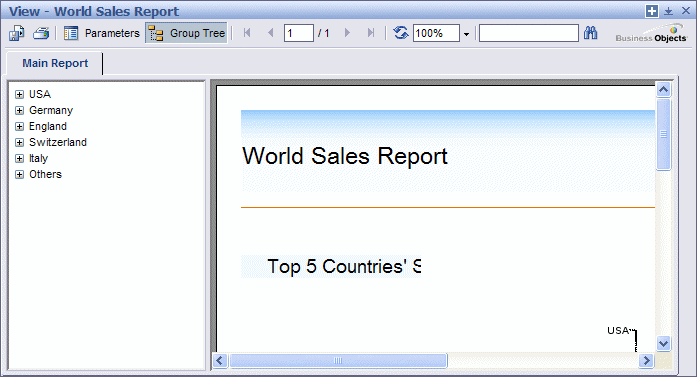
Task: Open the zoom dropdown arrow
Action: [x=466, y=34]
